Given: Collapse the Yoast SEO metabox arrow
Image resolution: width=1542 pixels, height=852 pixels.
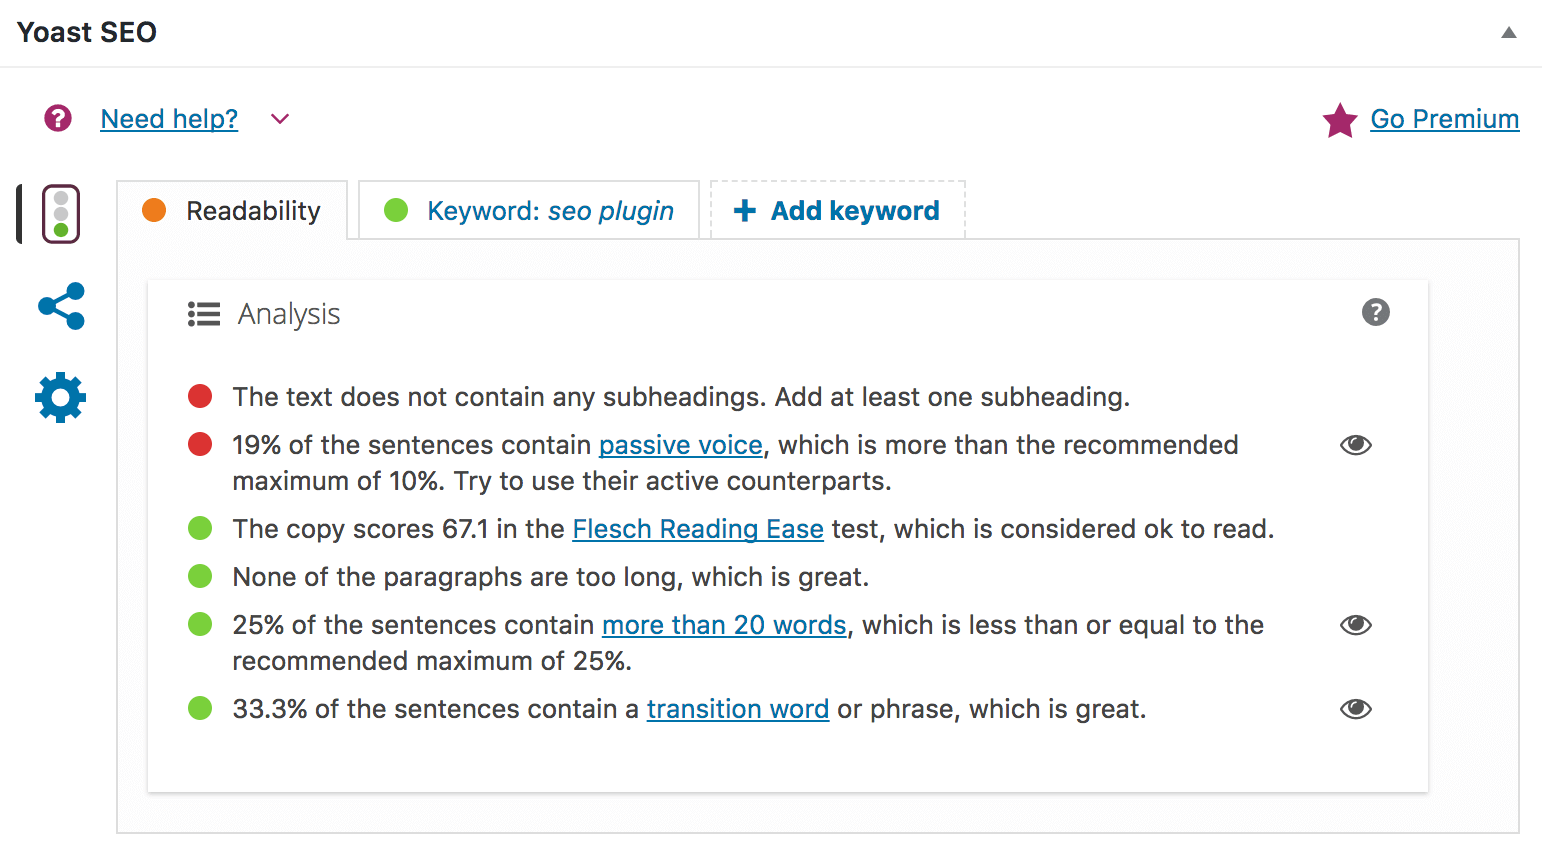Looking at the screenshot, I should tap(1509, 32).
